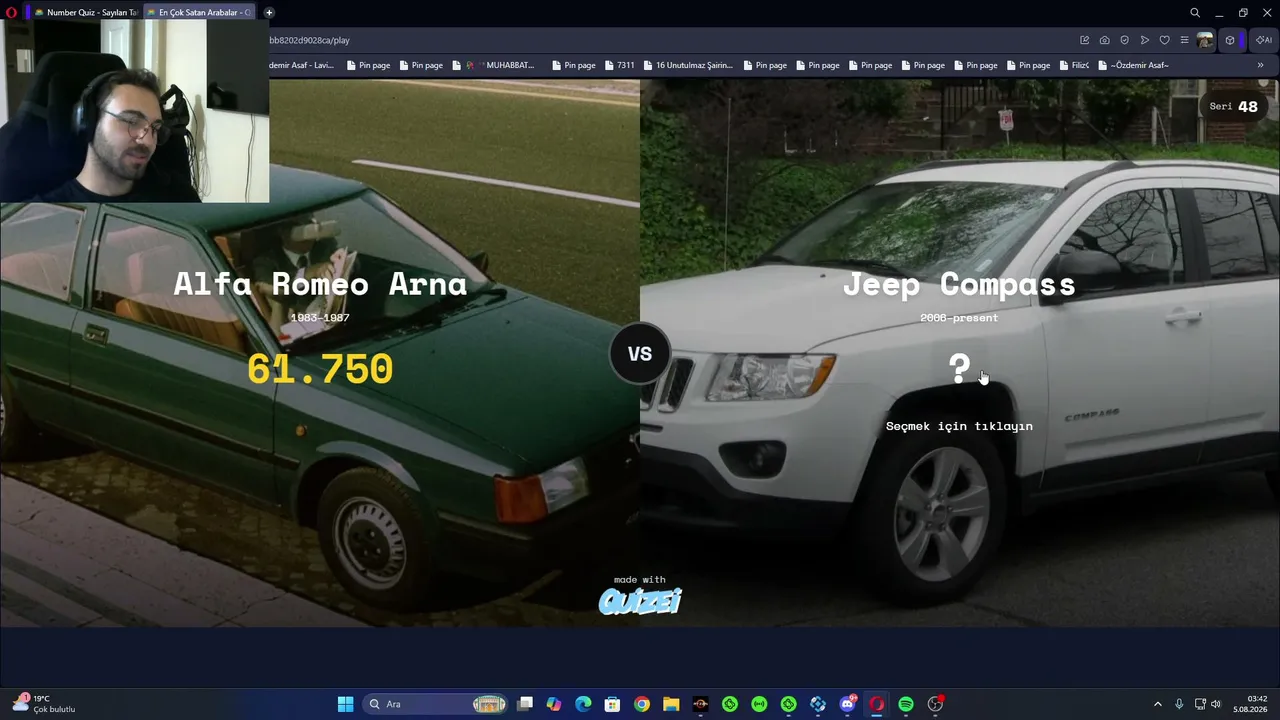Open the weather widget showing 19°C

coord(44,704)
